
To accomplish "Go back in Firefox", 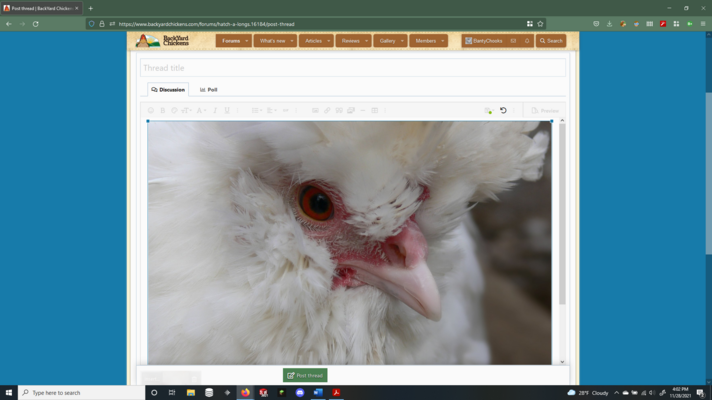I will click(9, 24).
